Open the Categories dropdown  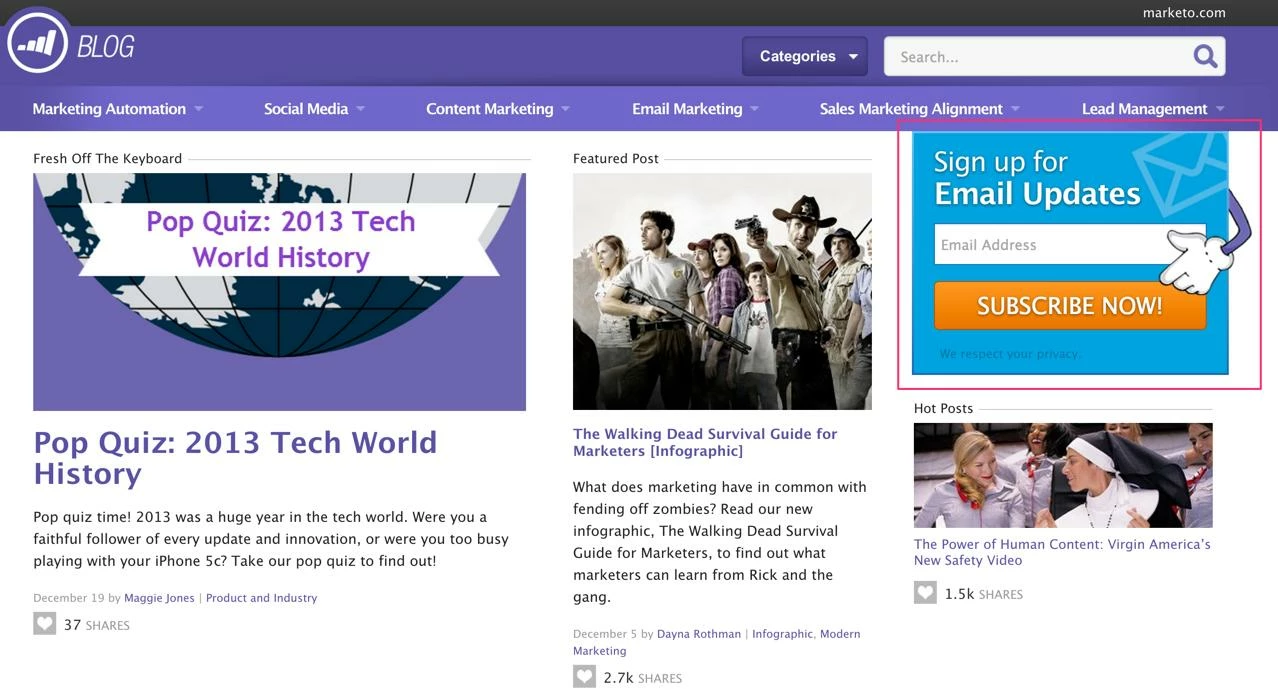pyautogui.click(x=805, y=56)
